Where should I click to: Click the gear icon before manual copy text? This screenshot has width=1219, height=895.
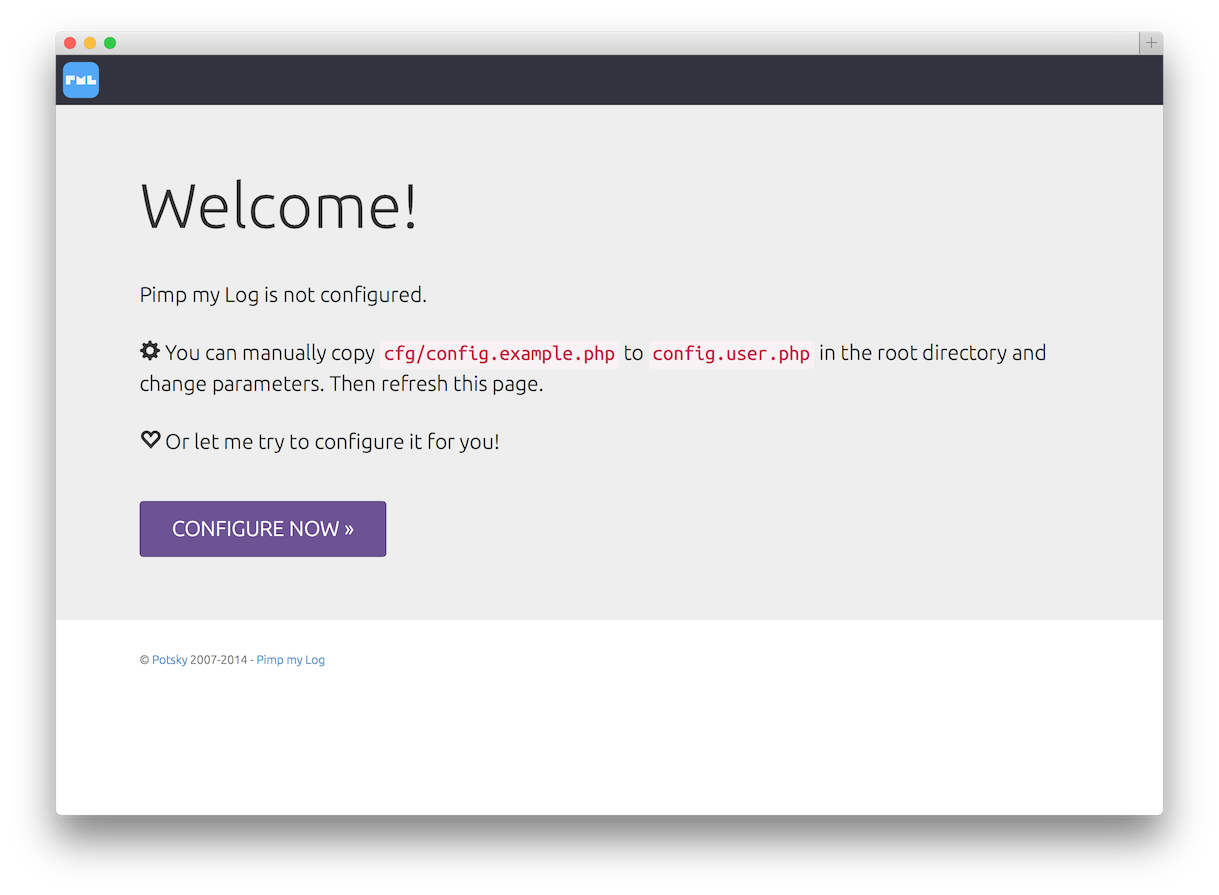pyautogui.click(x=150, y=351)
